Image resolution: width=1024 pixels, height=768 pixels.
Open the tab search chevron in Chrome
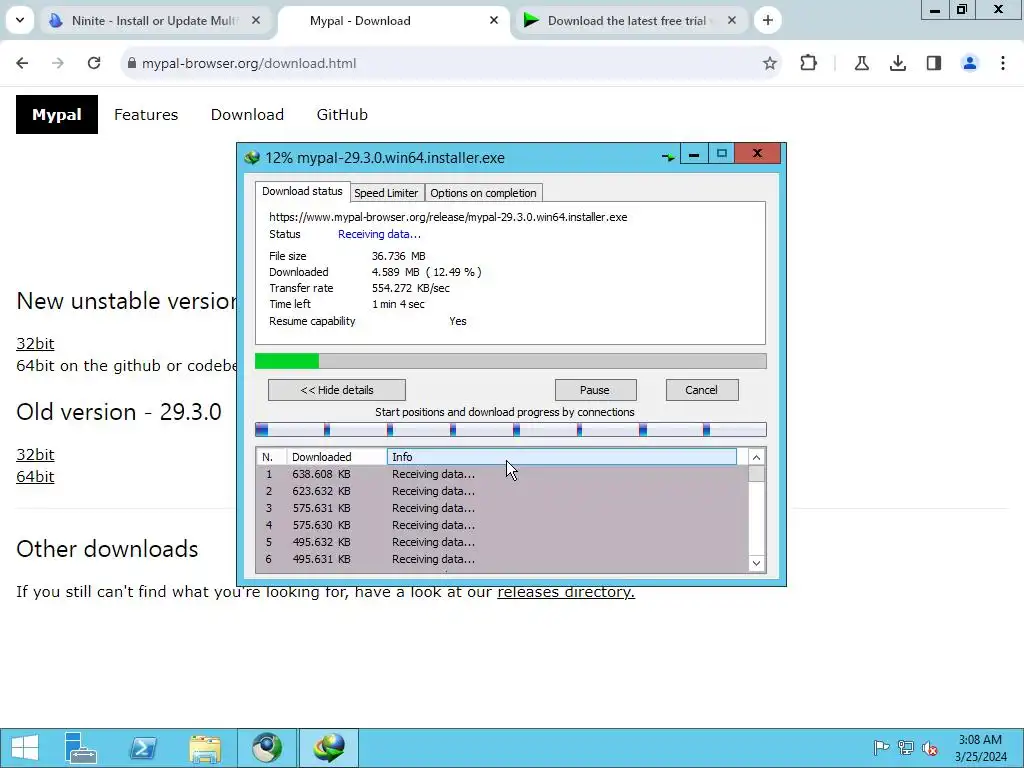[x=20, y=20]
